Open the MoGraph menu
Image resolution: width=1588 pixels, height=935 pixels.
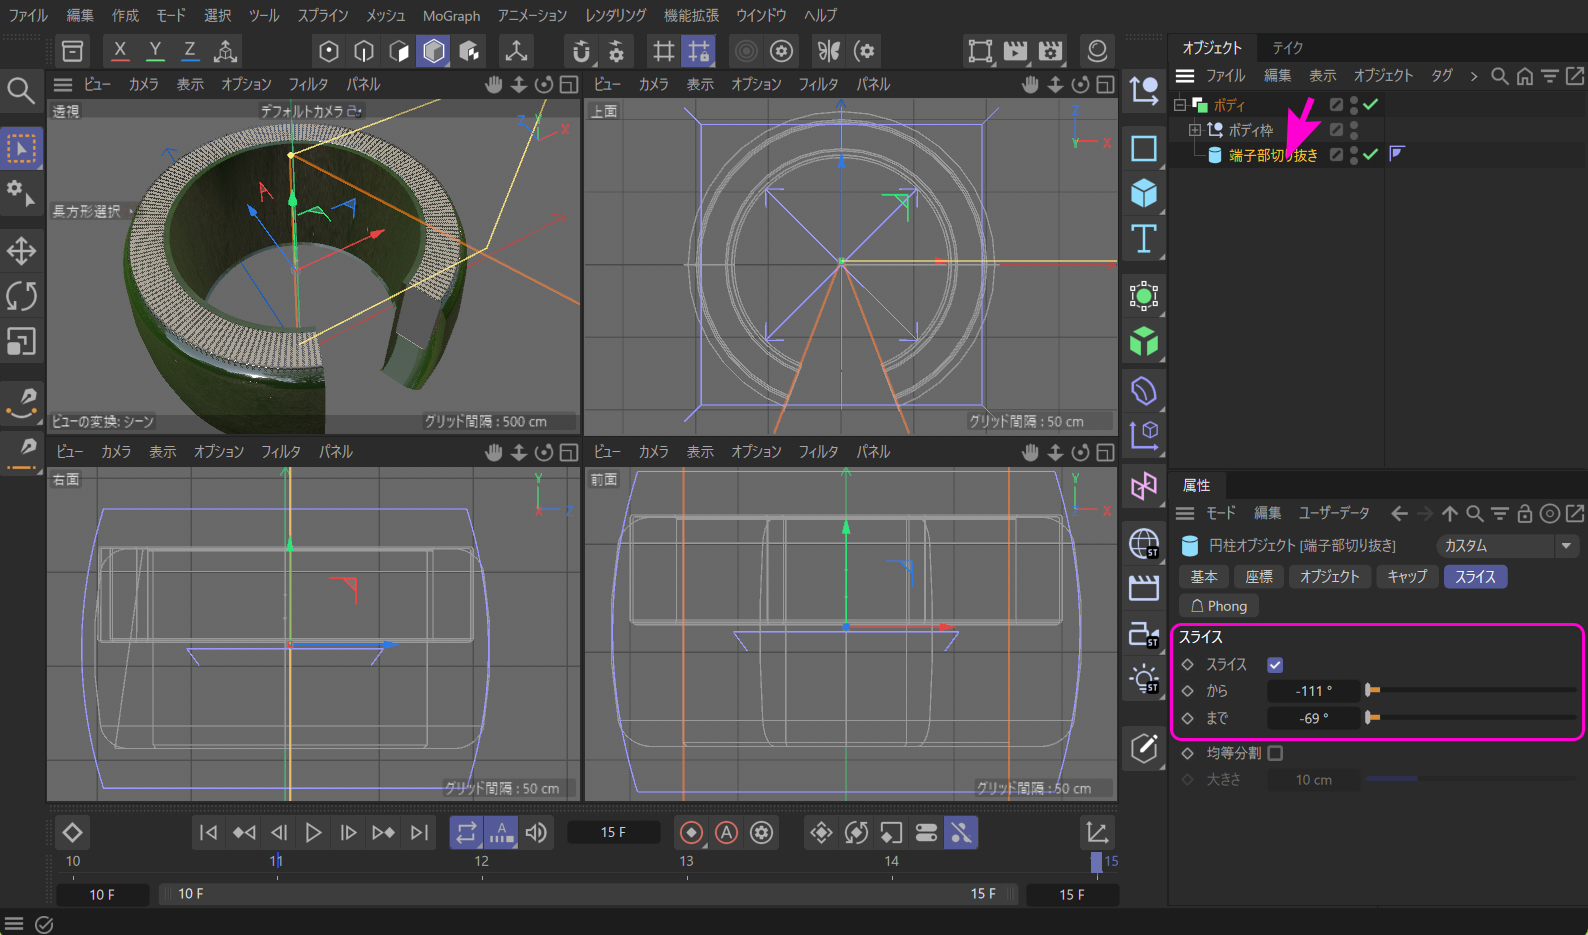451,15
